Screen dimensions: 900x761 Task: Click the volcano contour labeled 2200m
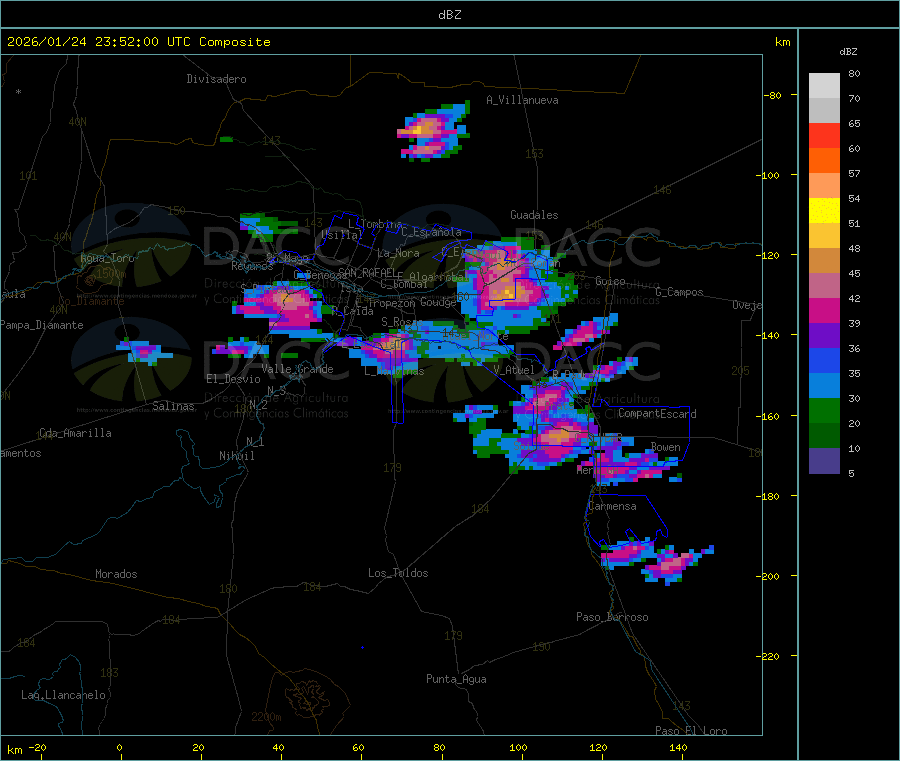pyautogui.click(x=308, y=699)
